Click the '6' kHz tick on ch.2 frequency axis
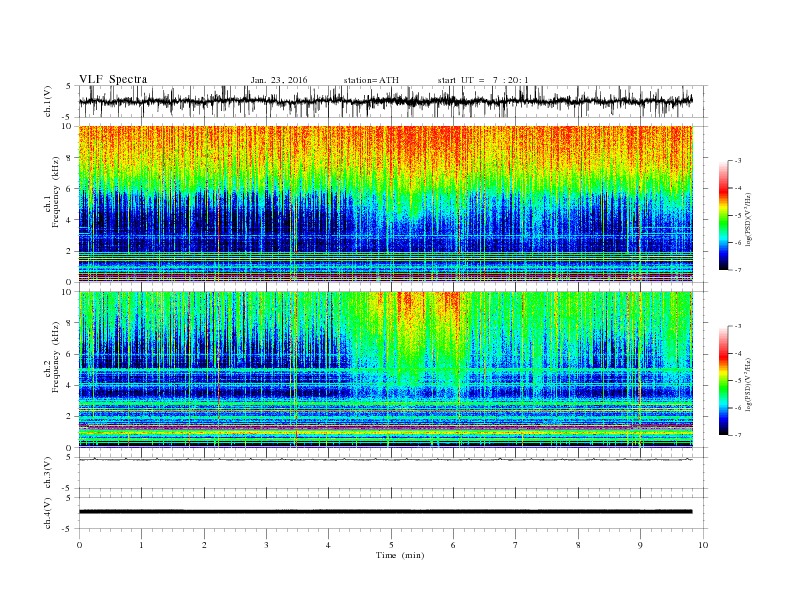Image resolution: width=792 pixels, height=612 pixels. point(69,354)
